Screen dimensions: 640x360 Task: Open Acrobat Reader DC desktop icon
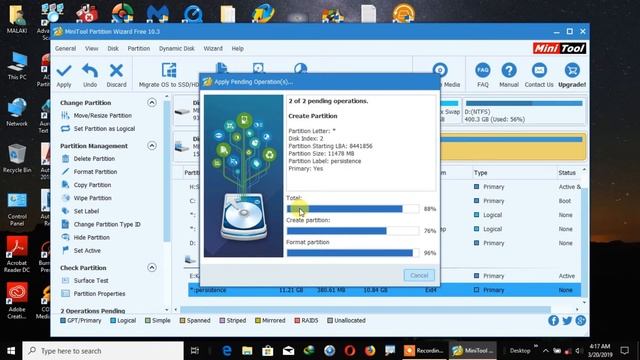(x=17, y=254)
